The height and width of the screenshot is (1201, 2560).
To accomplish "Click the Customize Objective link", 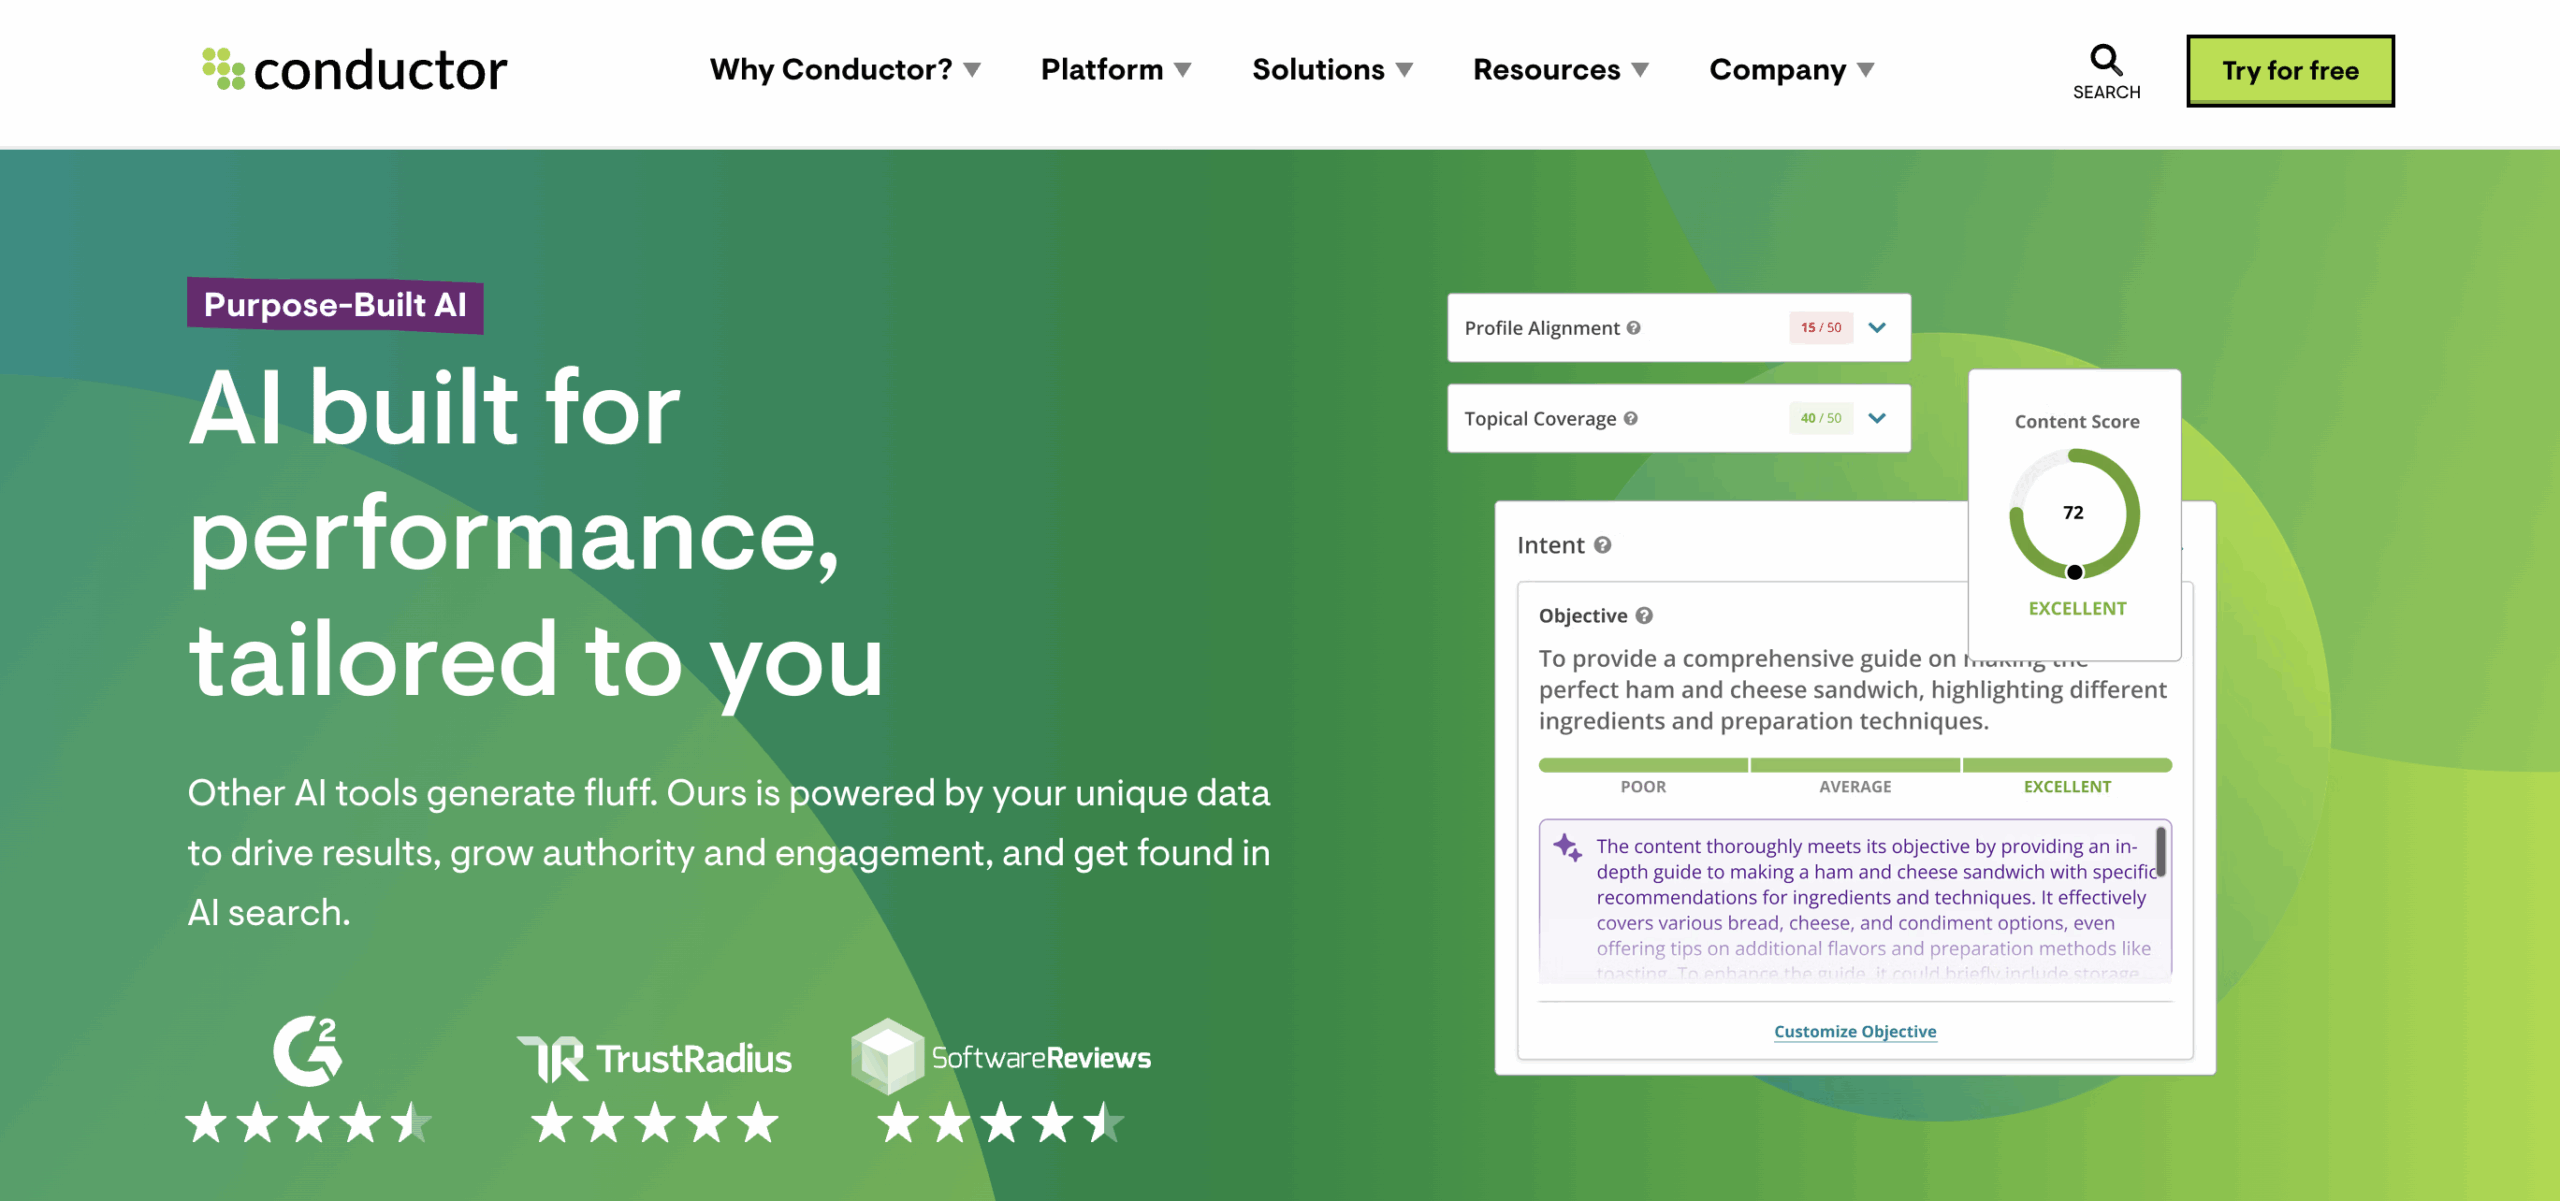I will [x=1854, y=1031].
